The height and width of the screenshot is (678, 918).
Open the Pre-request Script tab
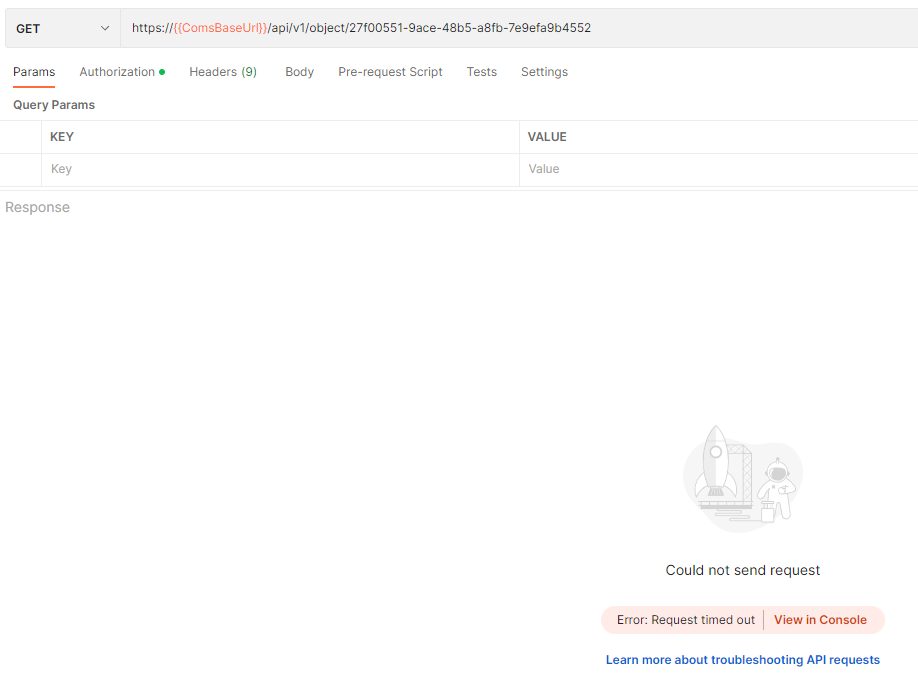tap(390, 71)
